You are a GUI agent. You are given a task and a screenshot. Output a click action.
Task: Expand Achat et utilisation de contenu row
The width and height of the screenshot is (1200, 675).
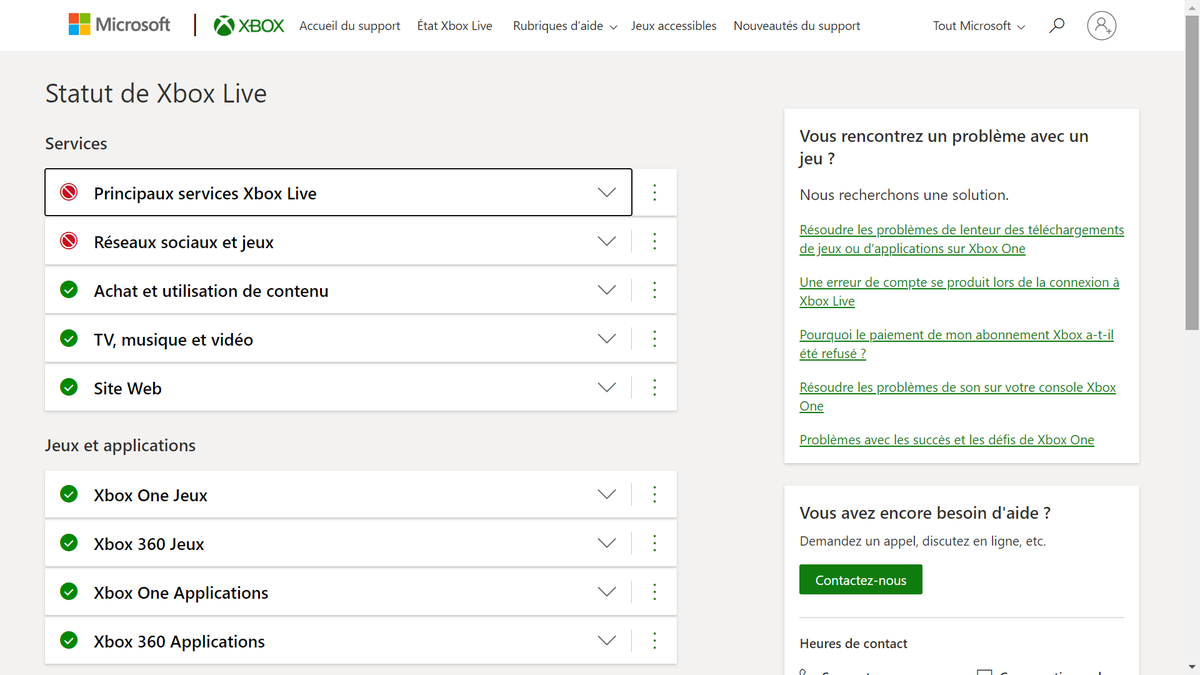[x=606, y=291]
